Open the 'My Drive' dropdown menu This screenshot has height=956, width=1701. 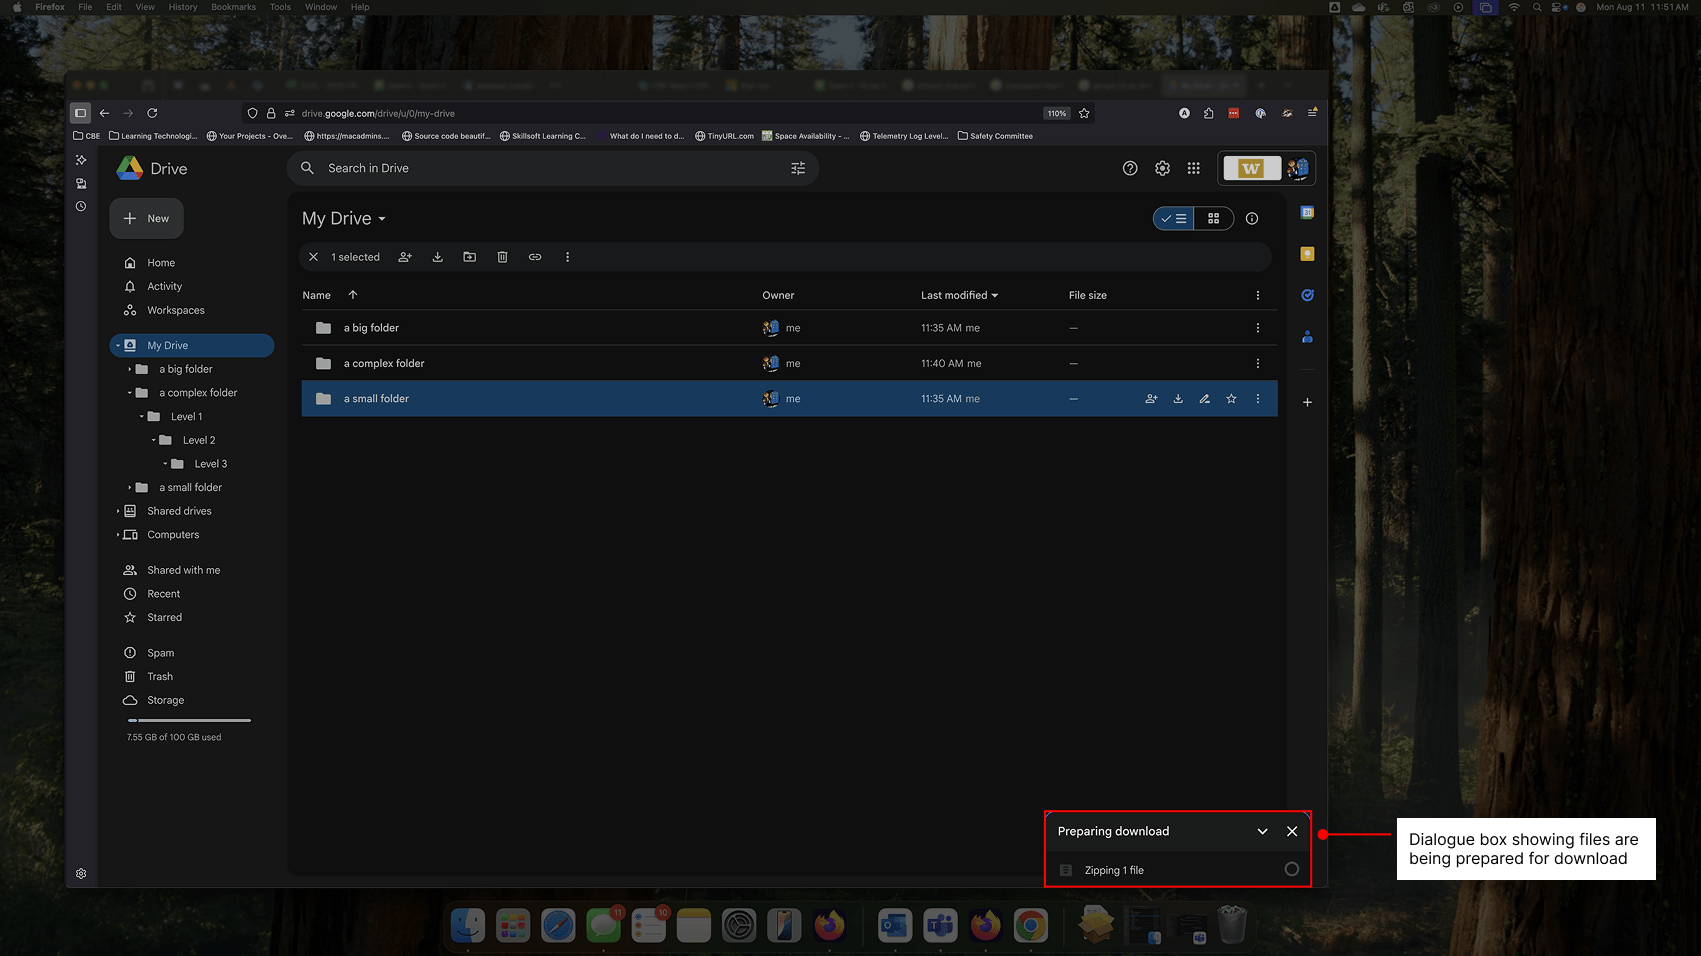pyautogui.click(x=383, y=218)
